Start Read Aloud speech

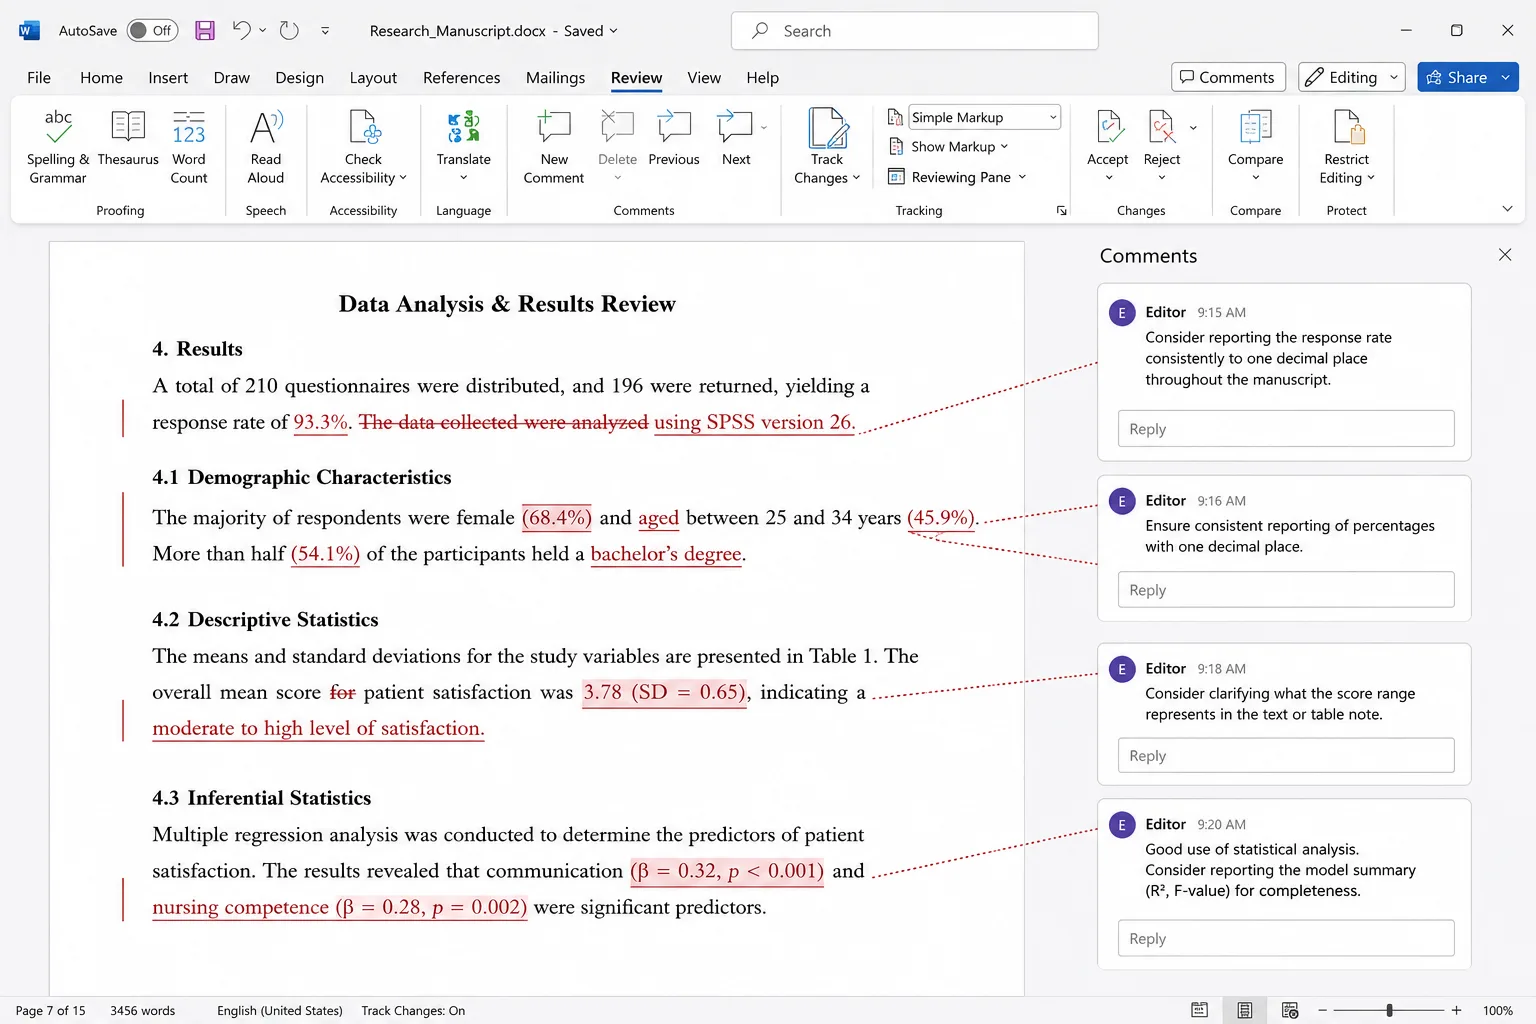tap(266, 147)
